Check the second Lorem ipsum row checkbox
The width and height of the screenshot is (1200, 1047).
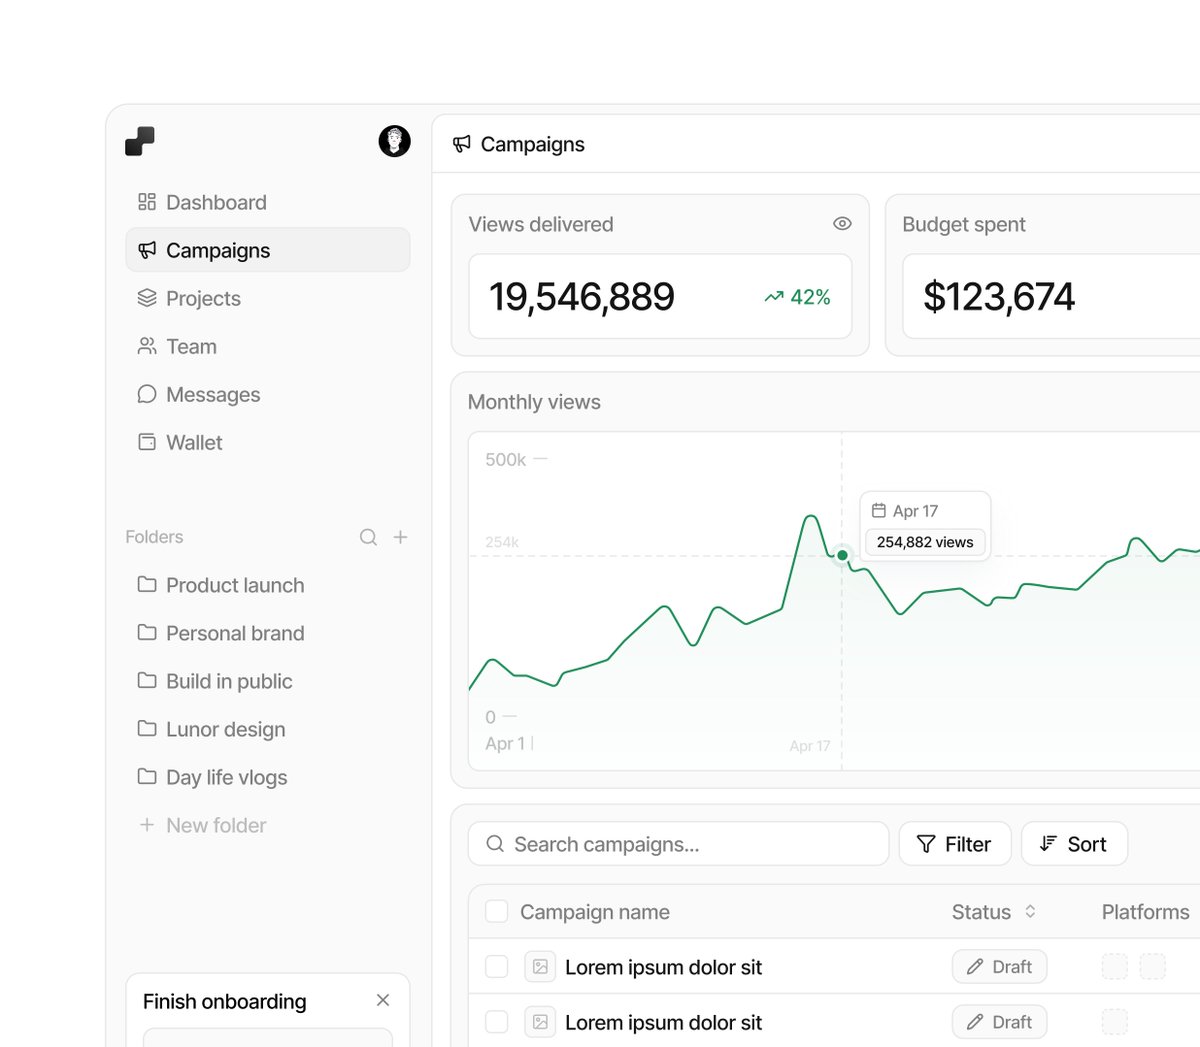[496, 1021]
